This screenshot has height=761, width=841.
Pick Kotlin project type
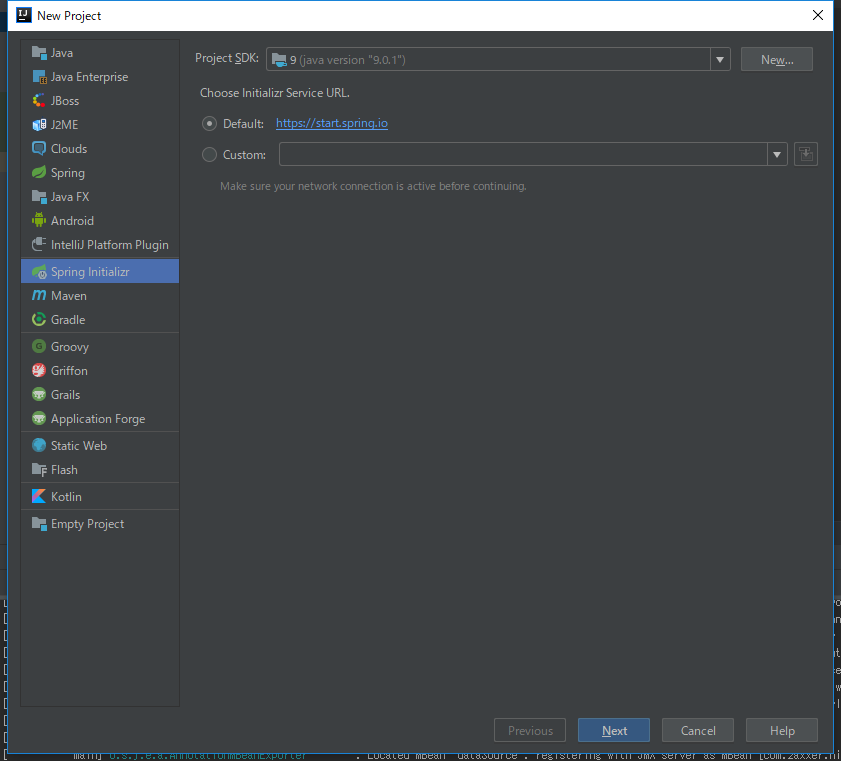tap(100, 497)
